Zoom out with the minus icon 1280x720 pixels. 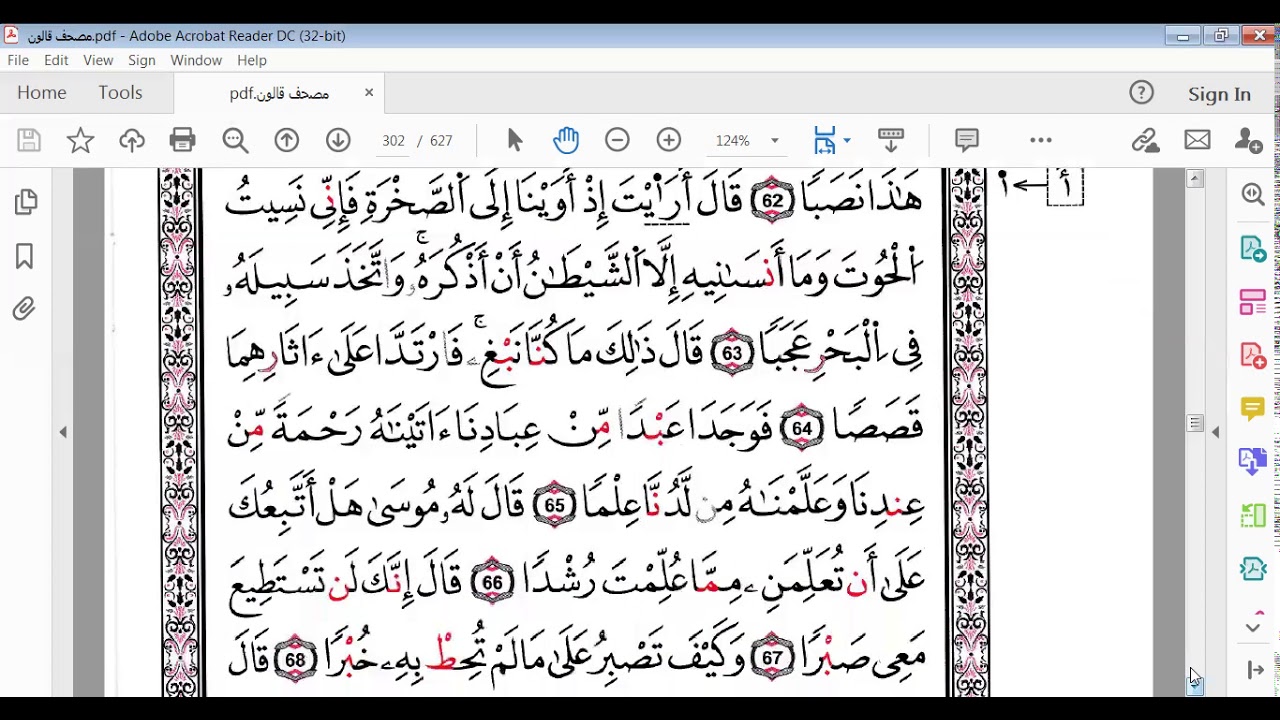click(x=617, y=141)
